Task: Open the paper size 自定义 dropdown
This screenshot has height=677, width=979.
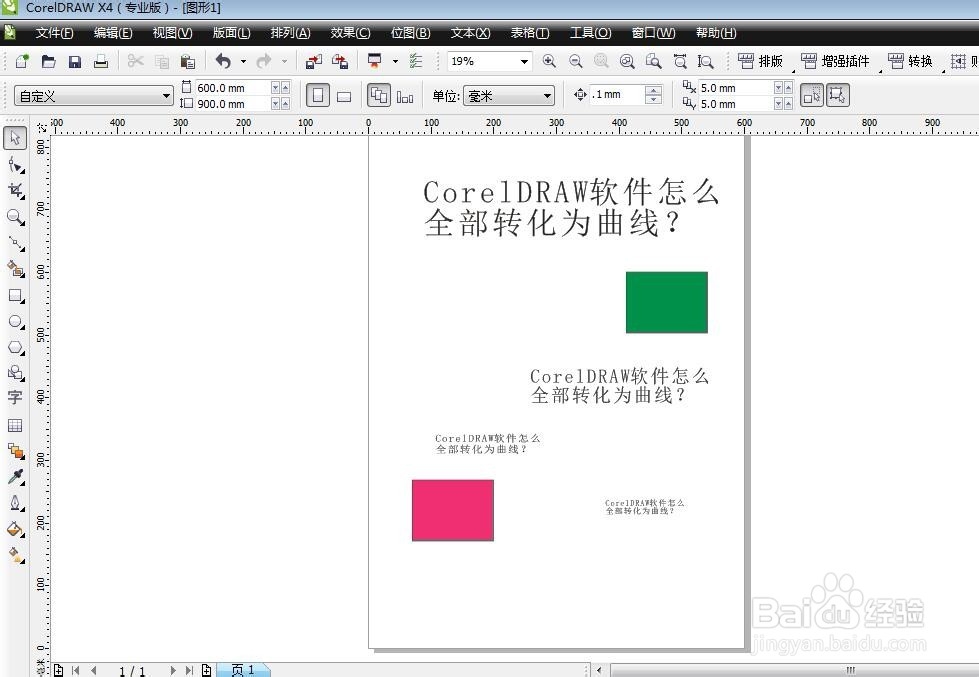Action: [x=94, y=96]
